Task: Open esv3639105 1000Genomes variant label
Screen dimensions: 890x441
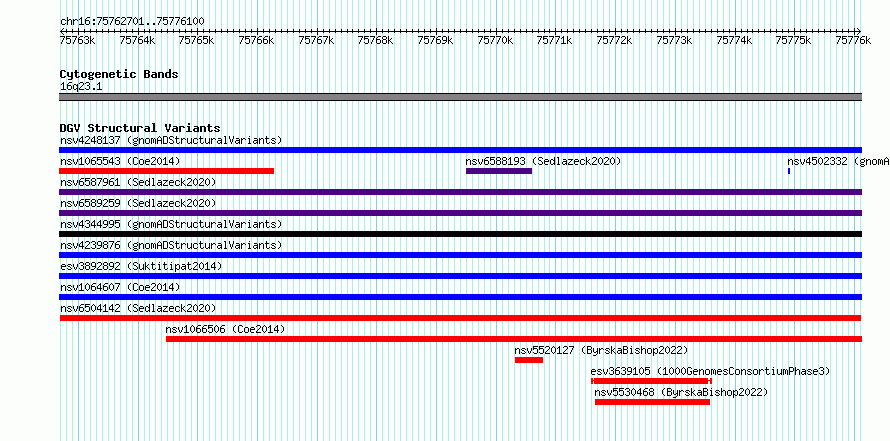Action: (x=710, y=371)
